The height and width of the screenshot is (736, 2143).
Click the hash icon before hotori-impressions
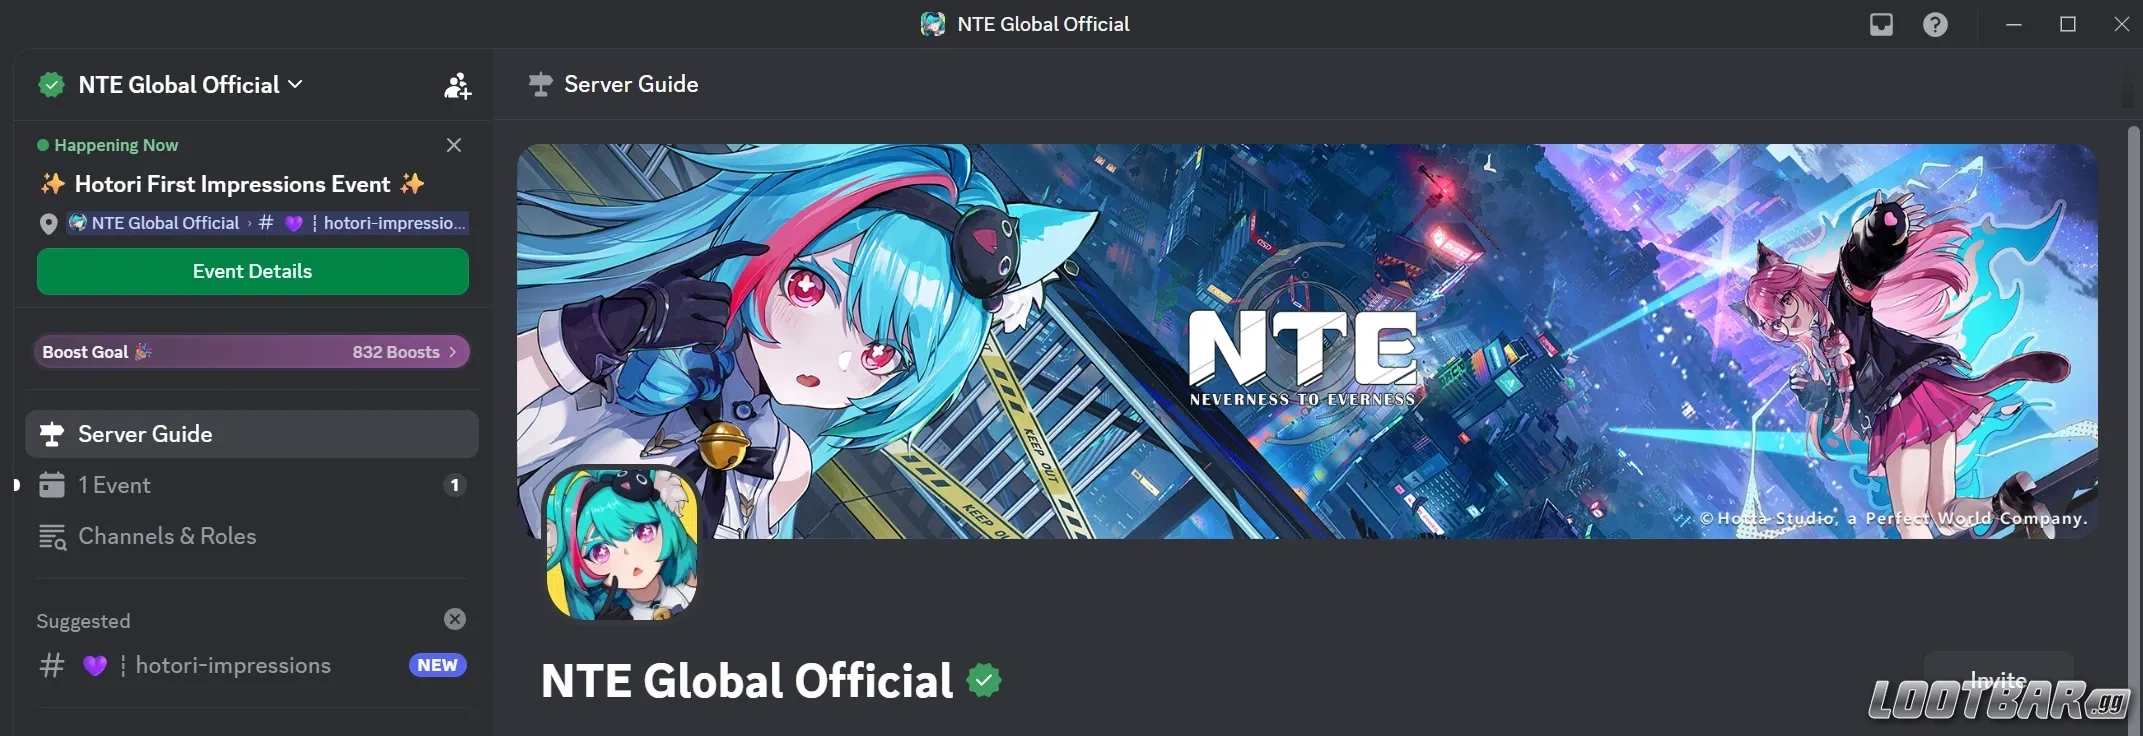click(x=52, y=665)
